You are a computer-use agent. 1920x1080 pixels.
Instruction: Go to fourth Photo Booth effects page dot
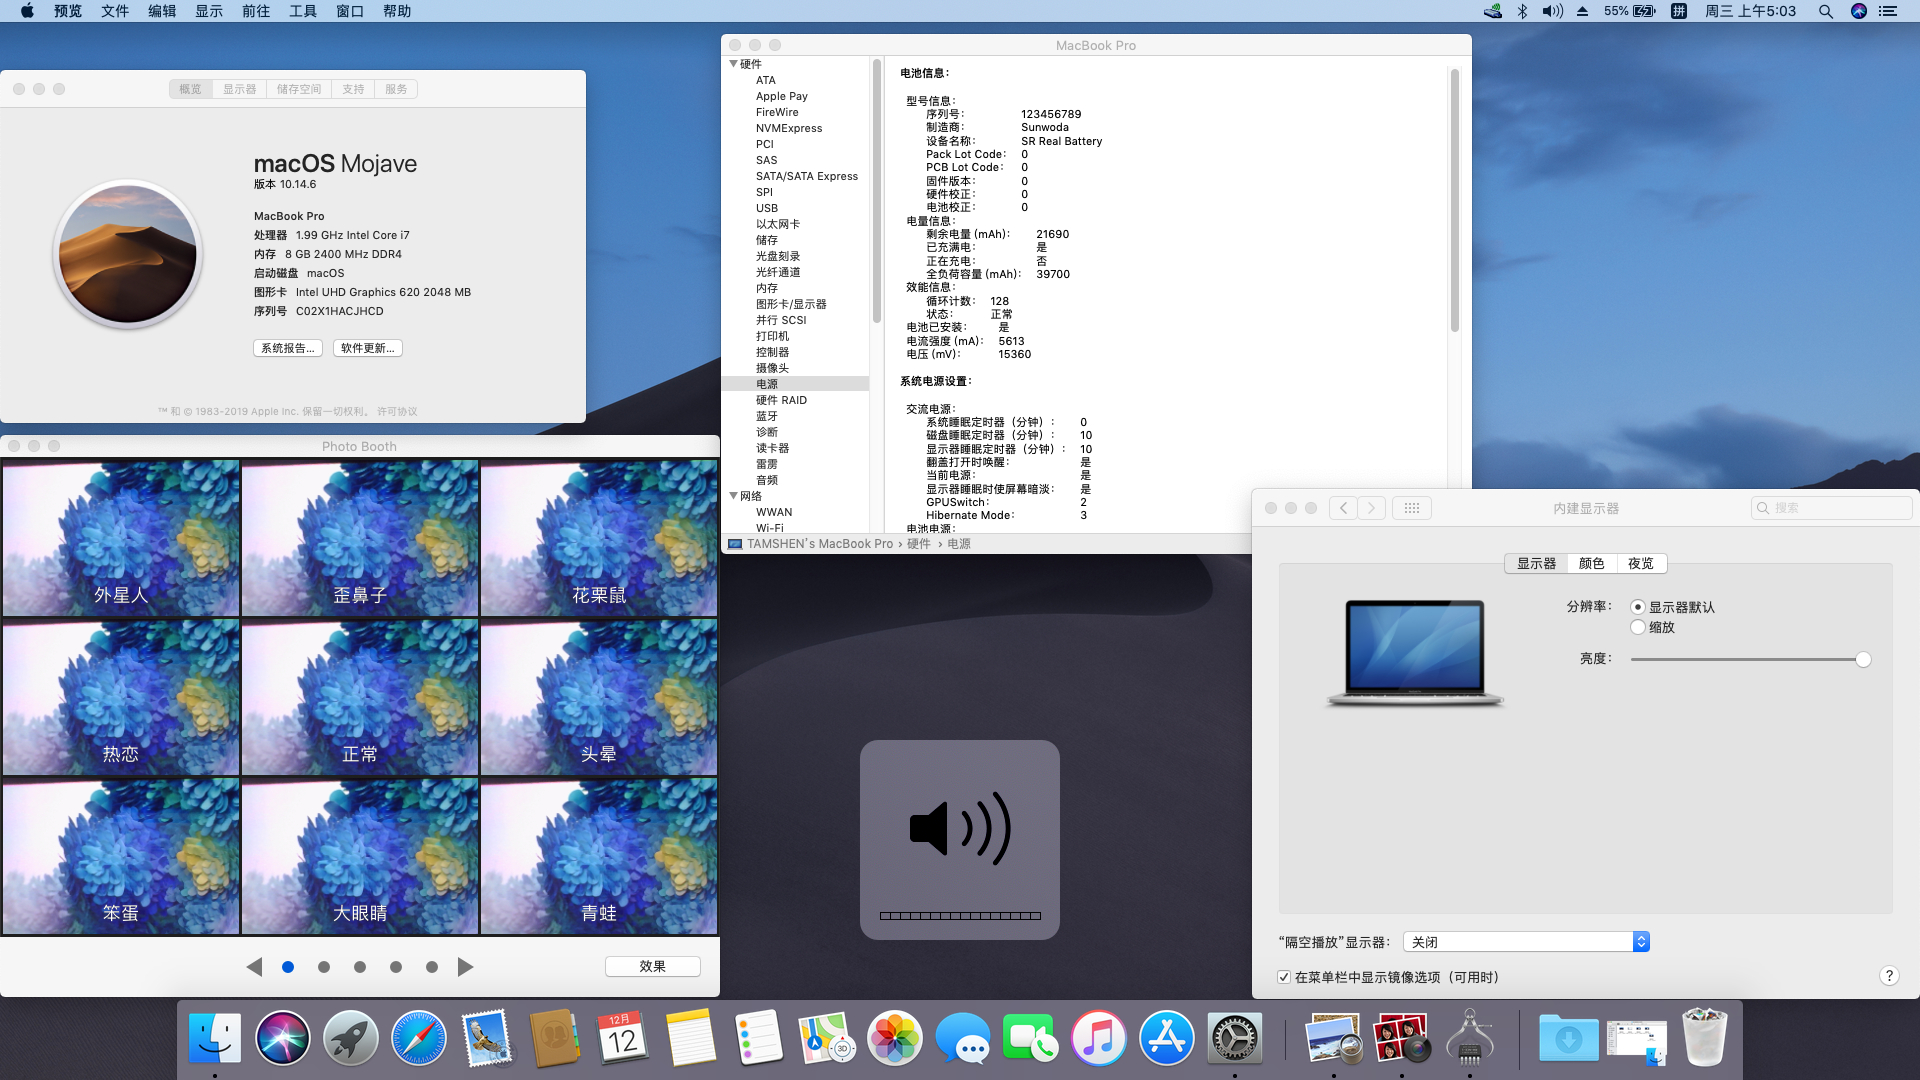click(x=396, y=967)
